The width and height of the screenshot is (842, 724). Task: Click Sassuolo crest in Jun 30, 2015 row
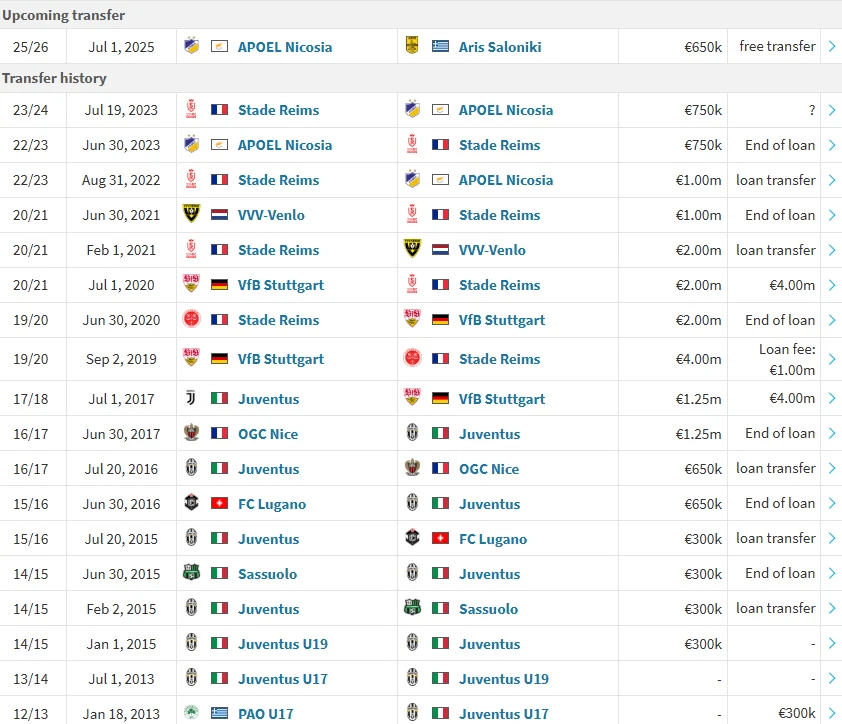click(x=191, y=574)
